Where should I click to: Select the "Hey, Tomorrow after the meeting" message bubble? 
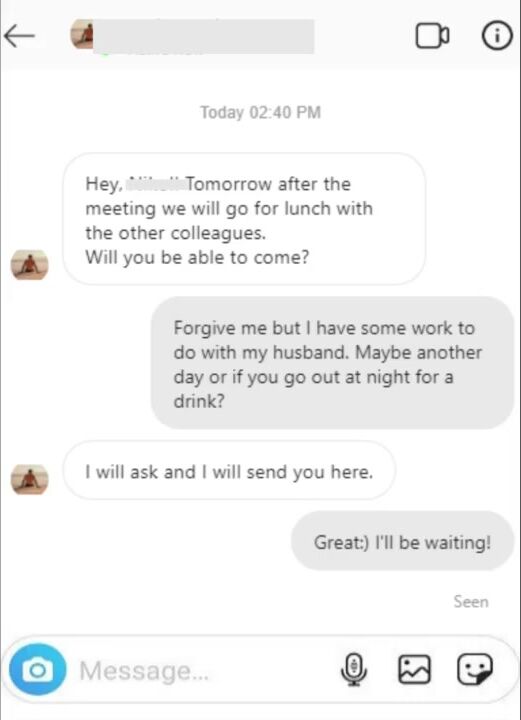tap(244, 219)
